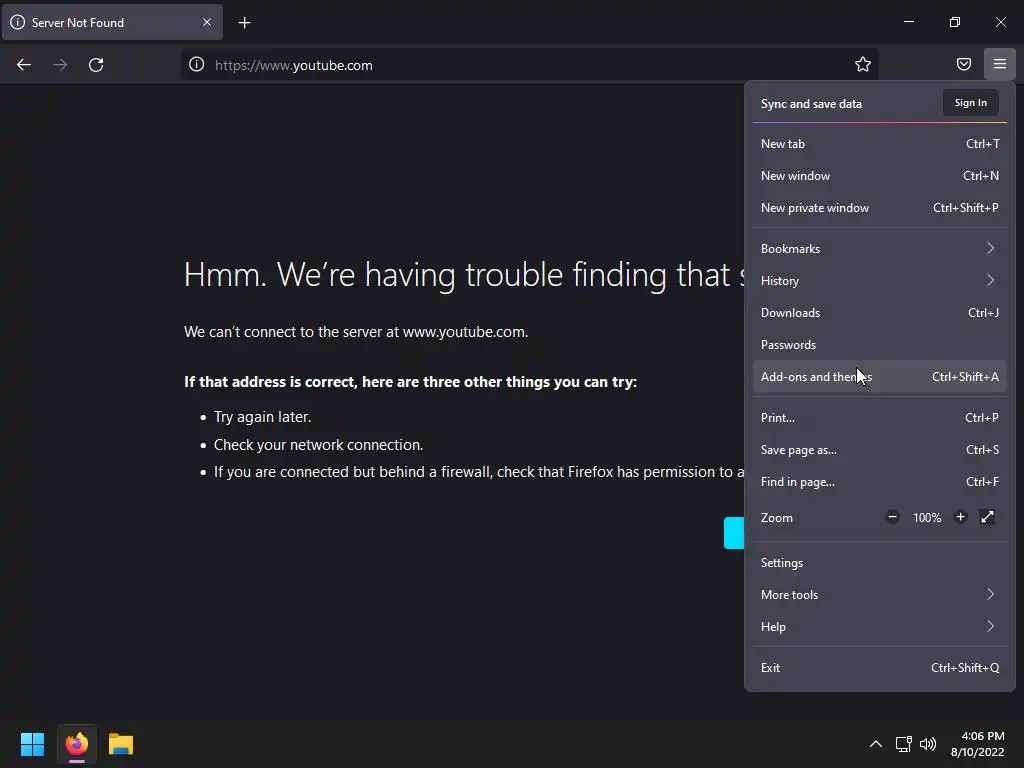
Task: Click the cyan Try Again button
Action: coord(734,533)
